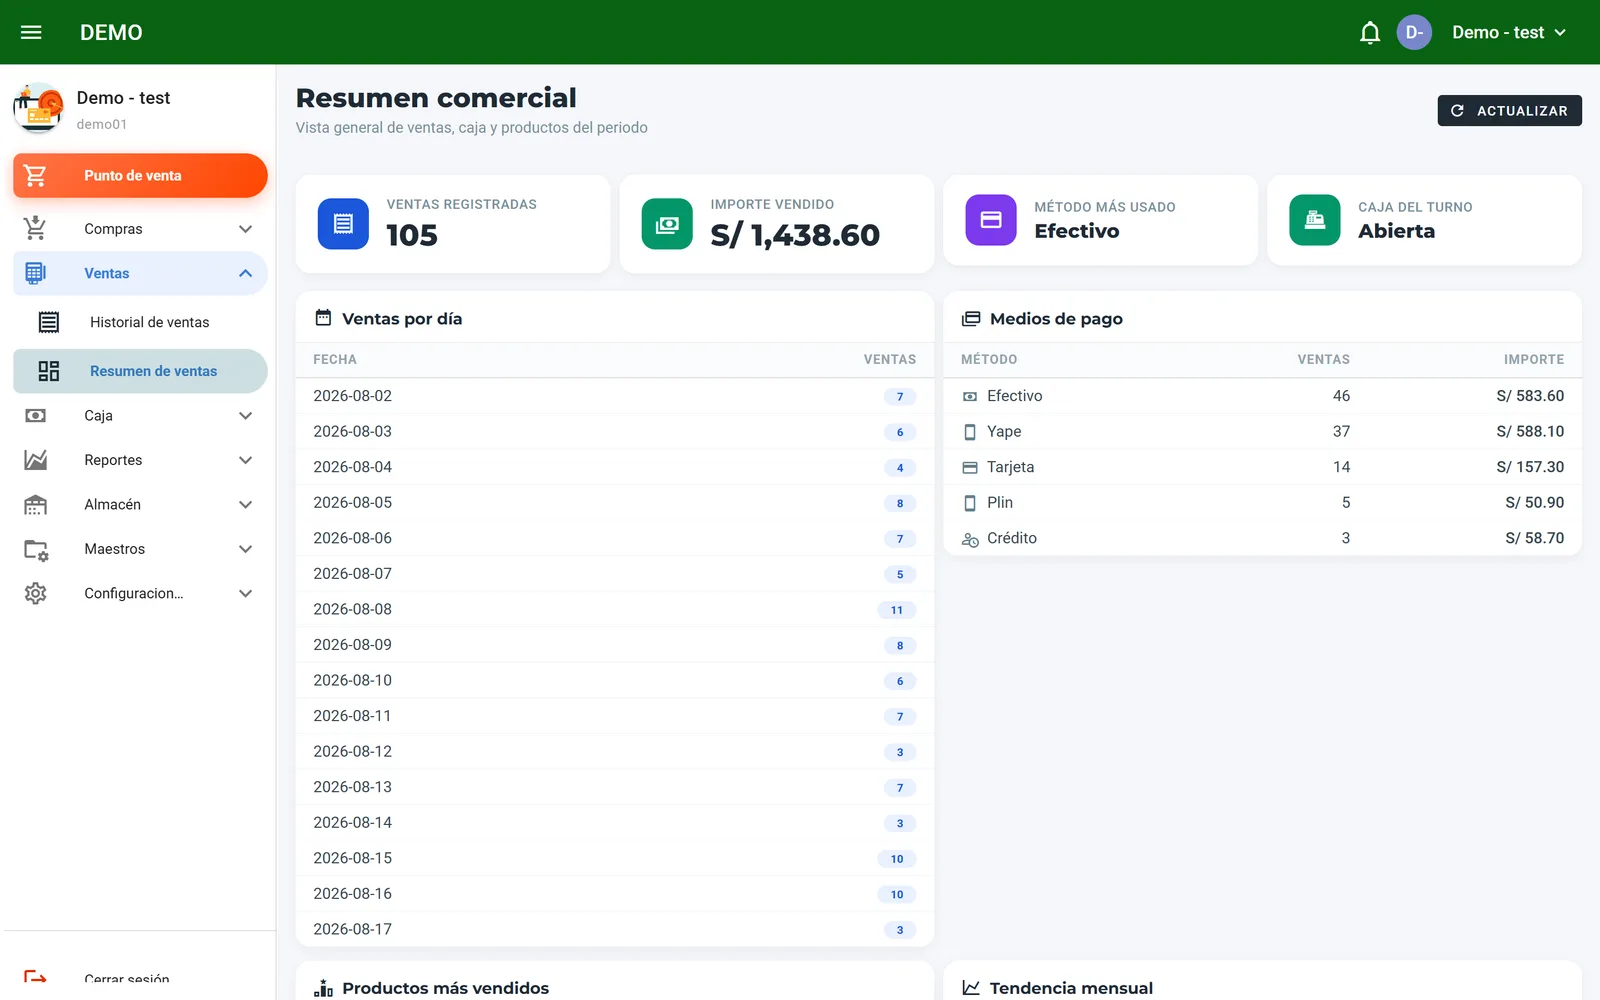1600x1000 pixels.
Task: Click the Cerrar sesión logout icon
Action: coord(35,977)
